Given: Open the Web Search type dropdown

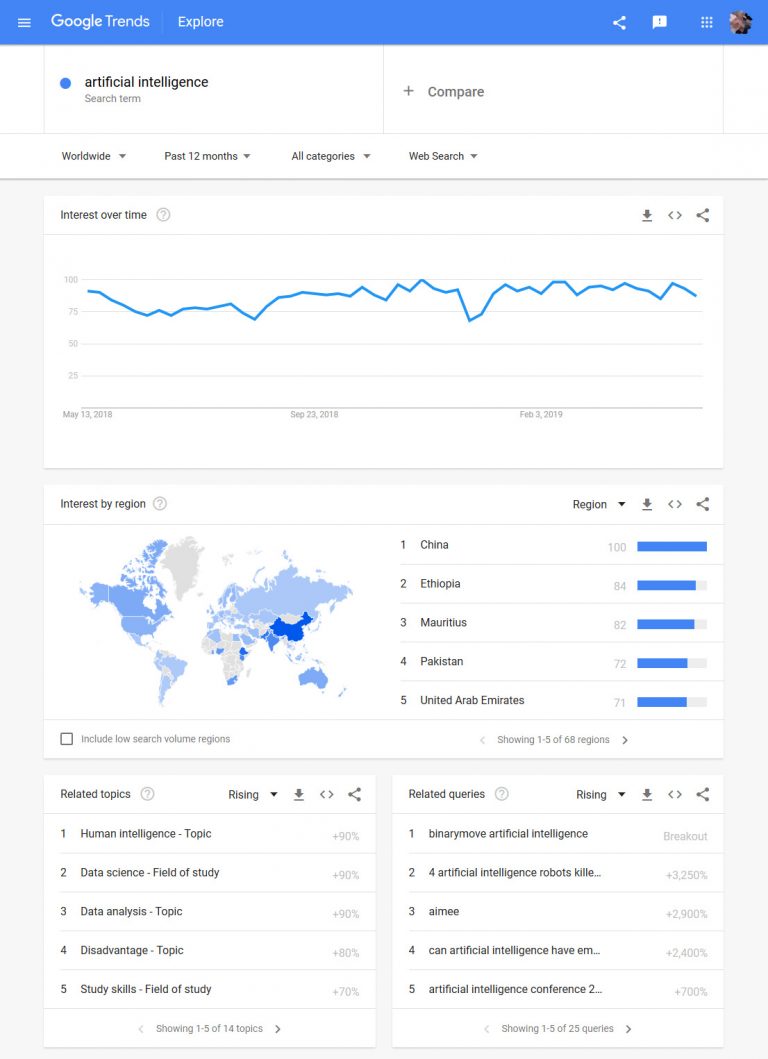Looking at the screenshot, I should (x=443, y=156).
